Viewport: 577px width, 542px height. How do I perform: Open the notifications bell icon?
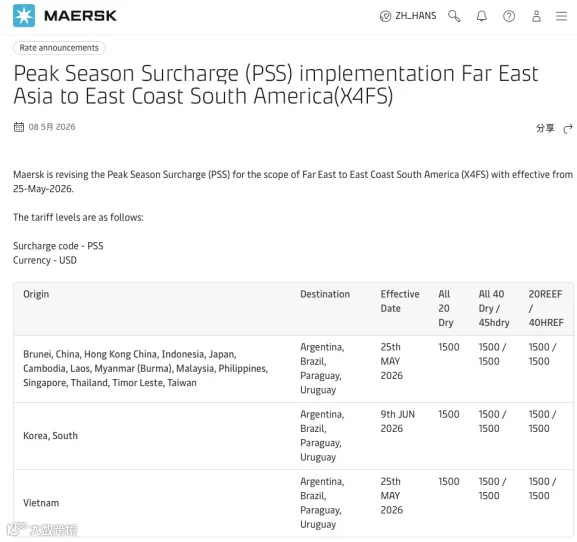click(x=482, y=16)
